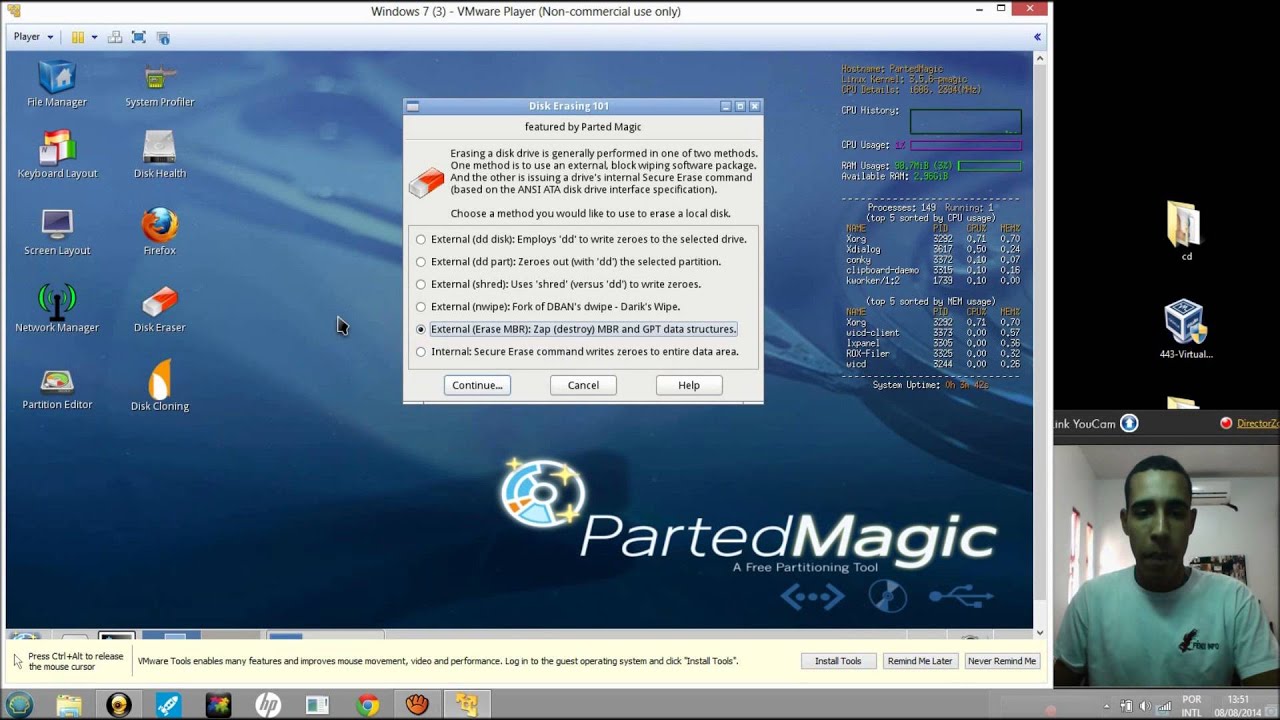Launch System Profiler from the desktop

pos(159,85)
